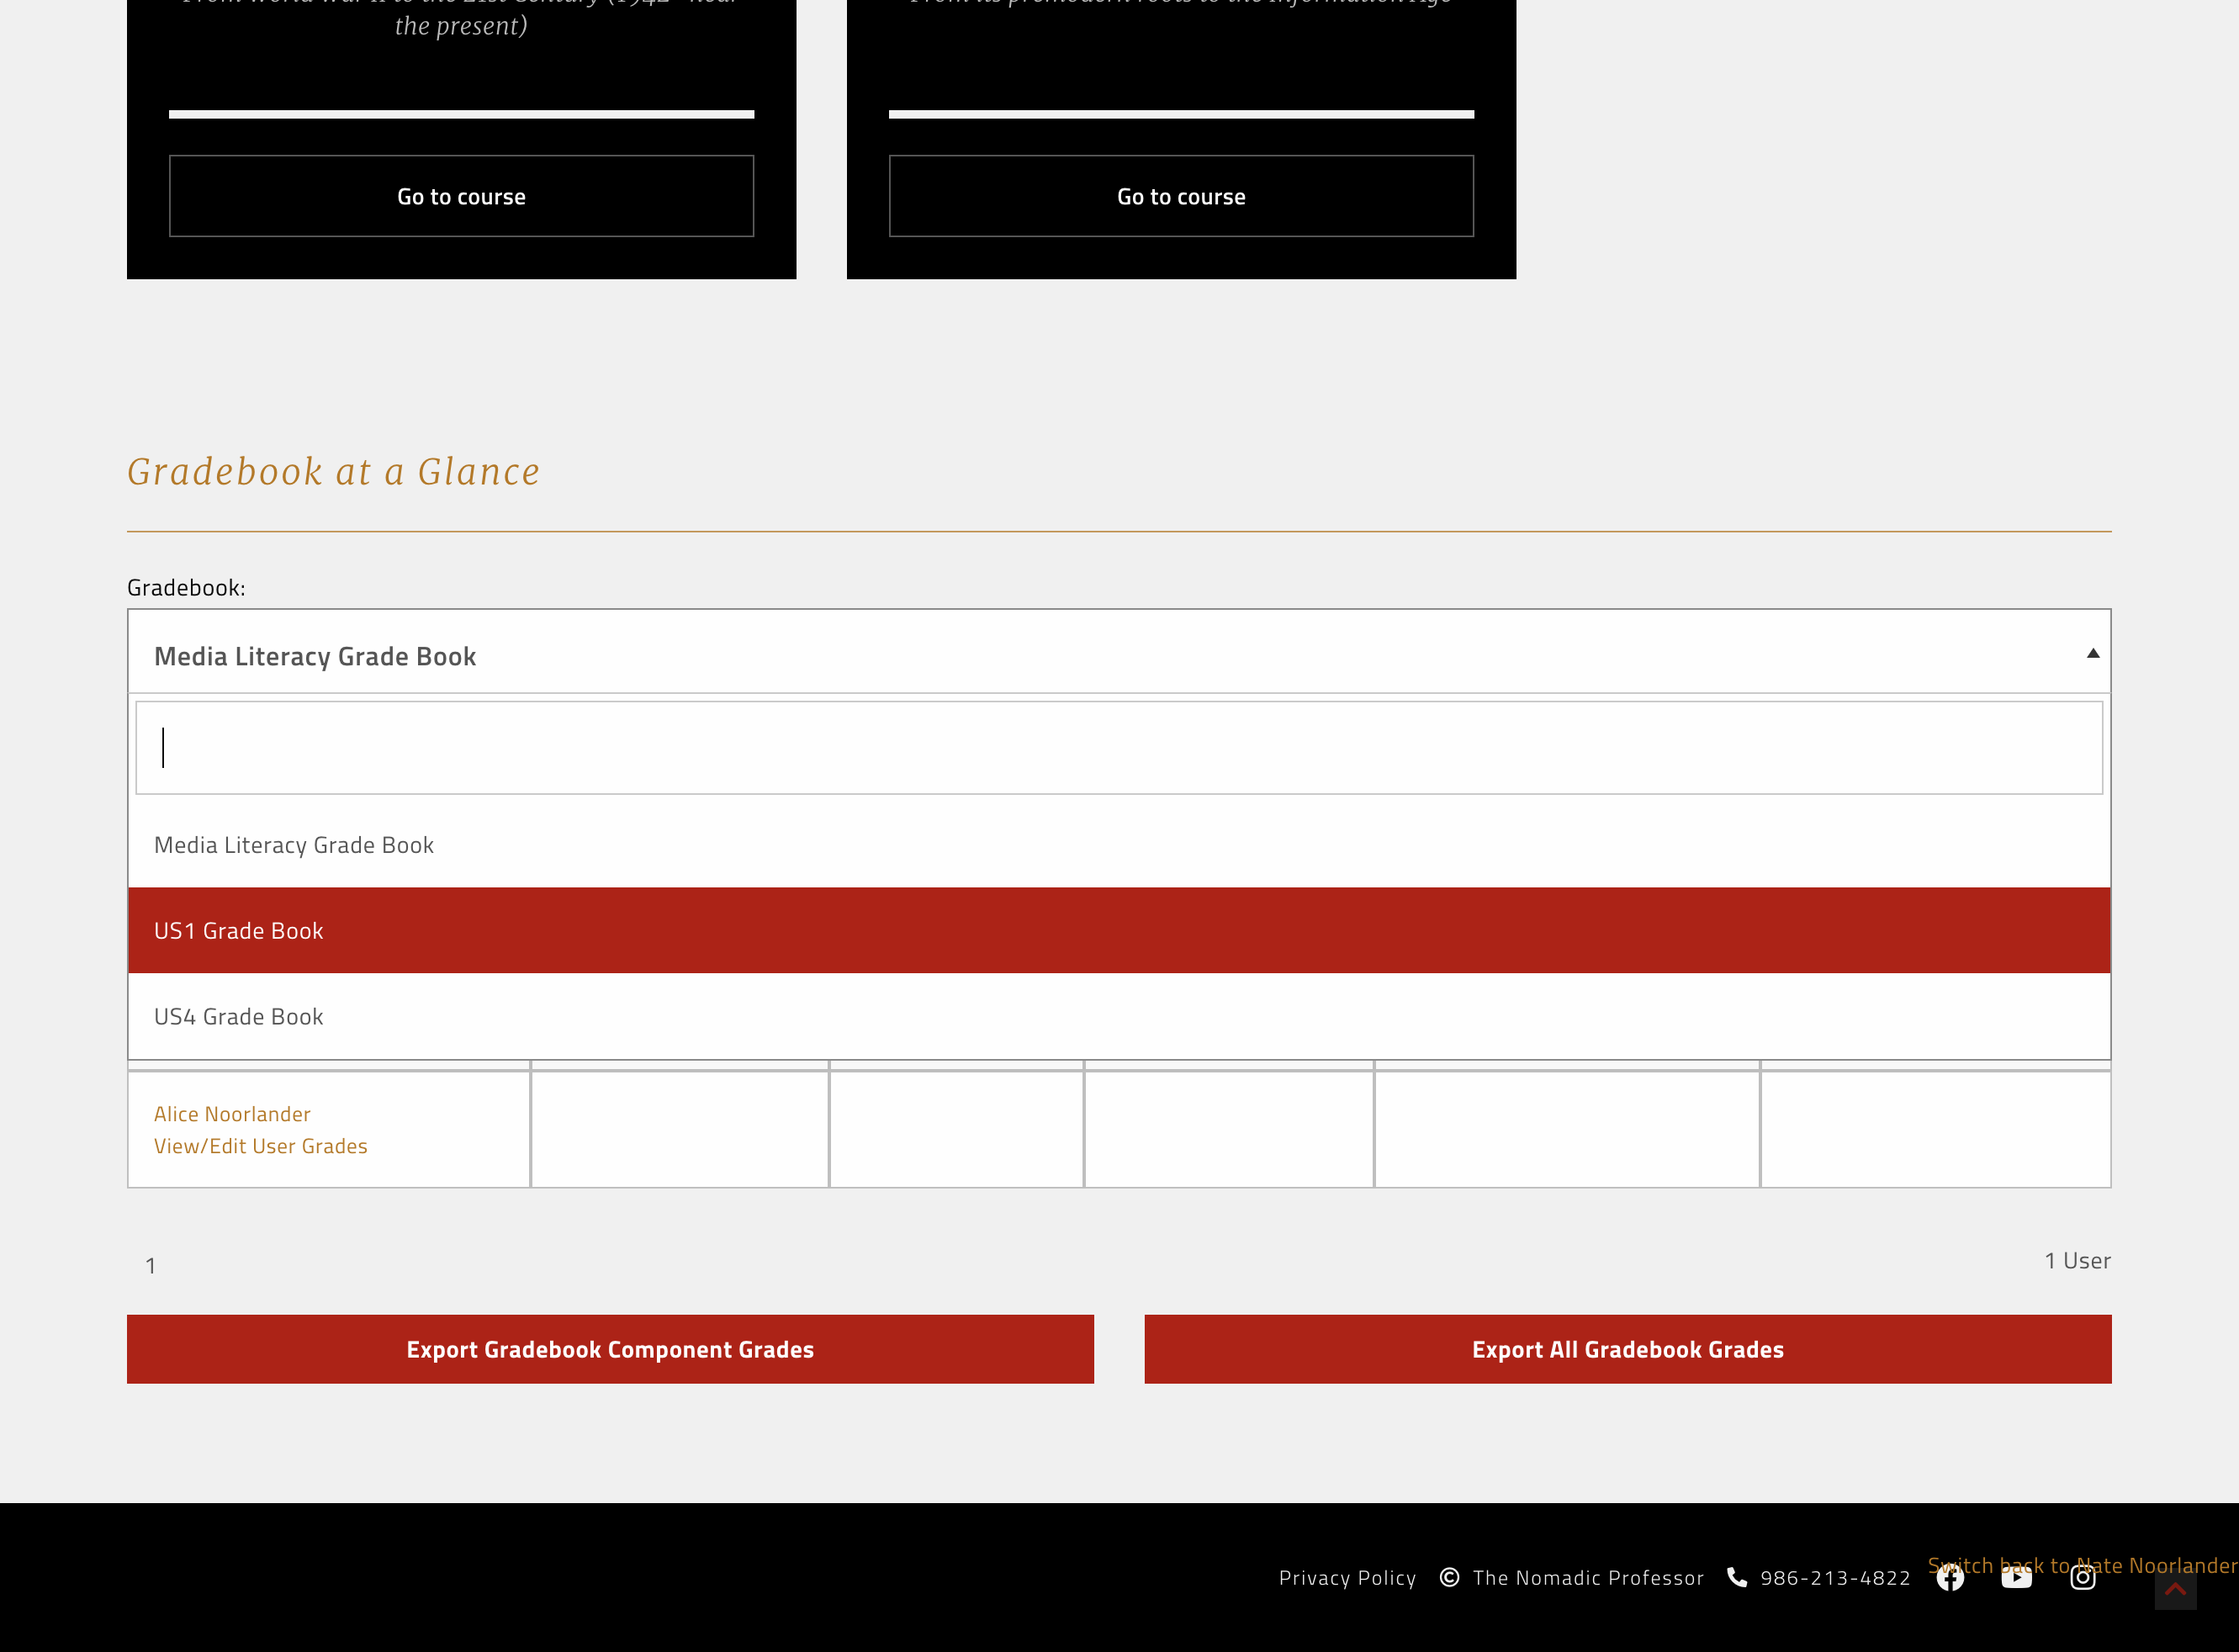Click left card's Go to course button

461,196
